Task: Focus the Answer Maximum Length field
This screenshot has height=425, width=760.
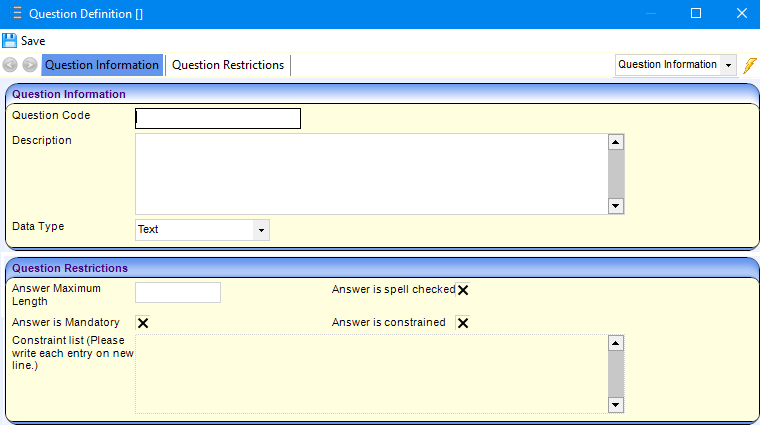Action: click(177, 292)
